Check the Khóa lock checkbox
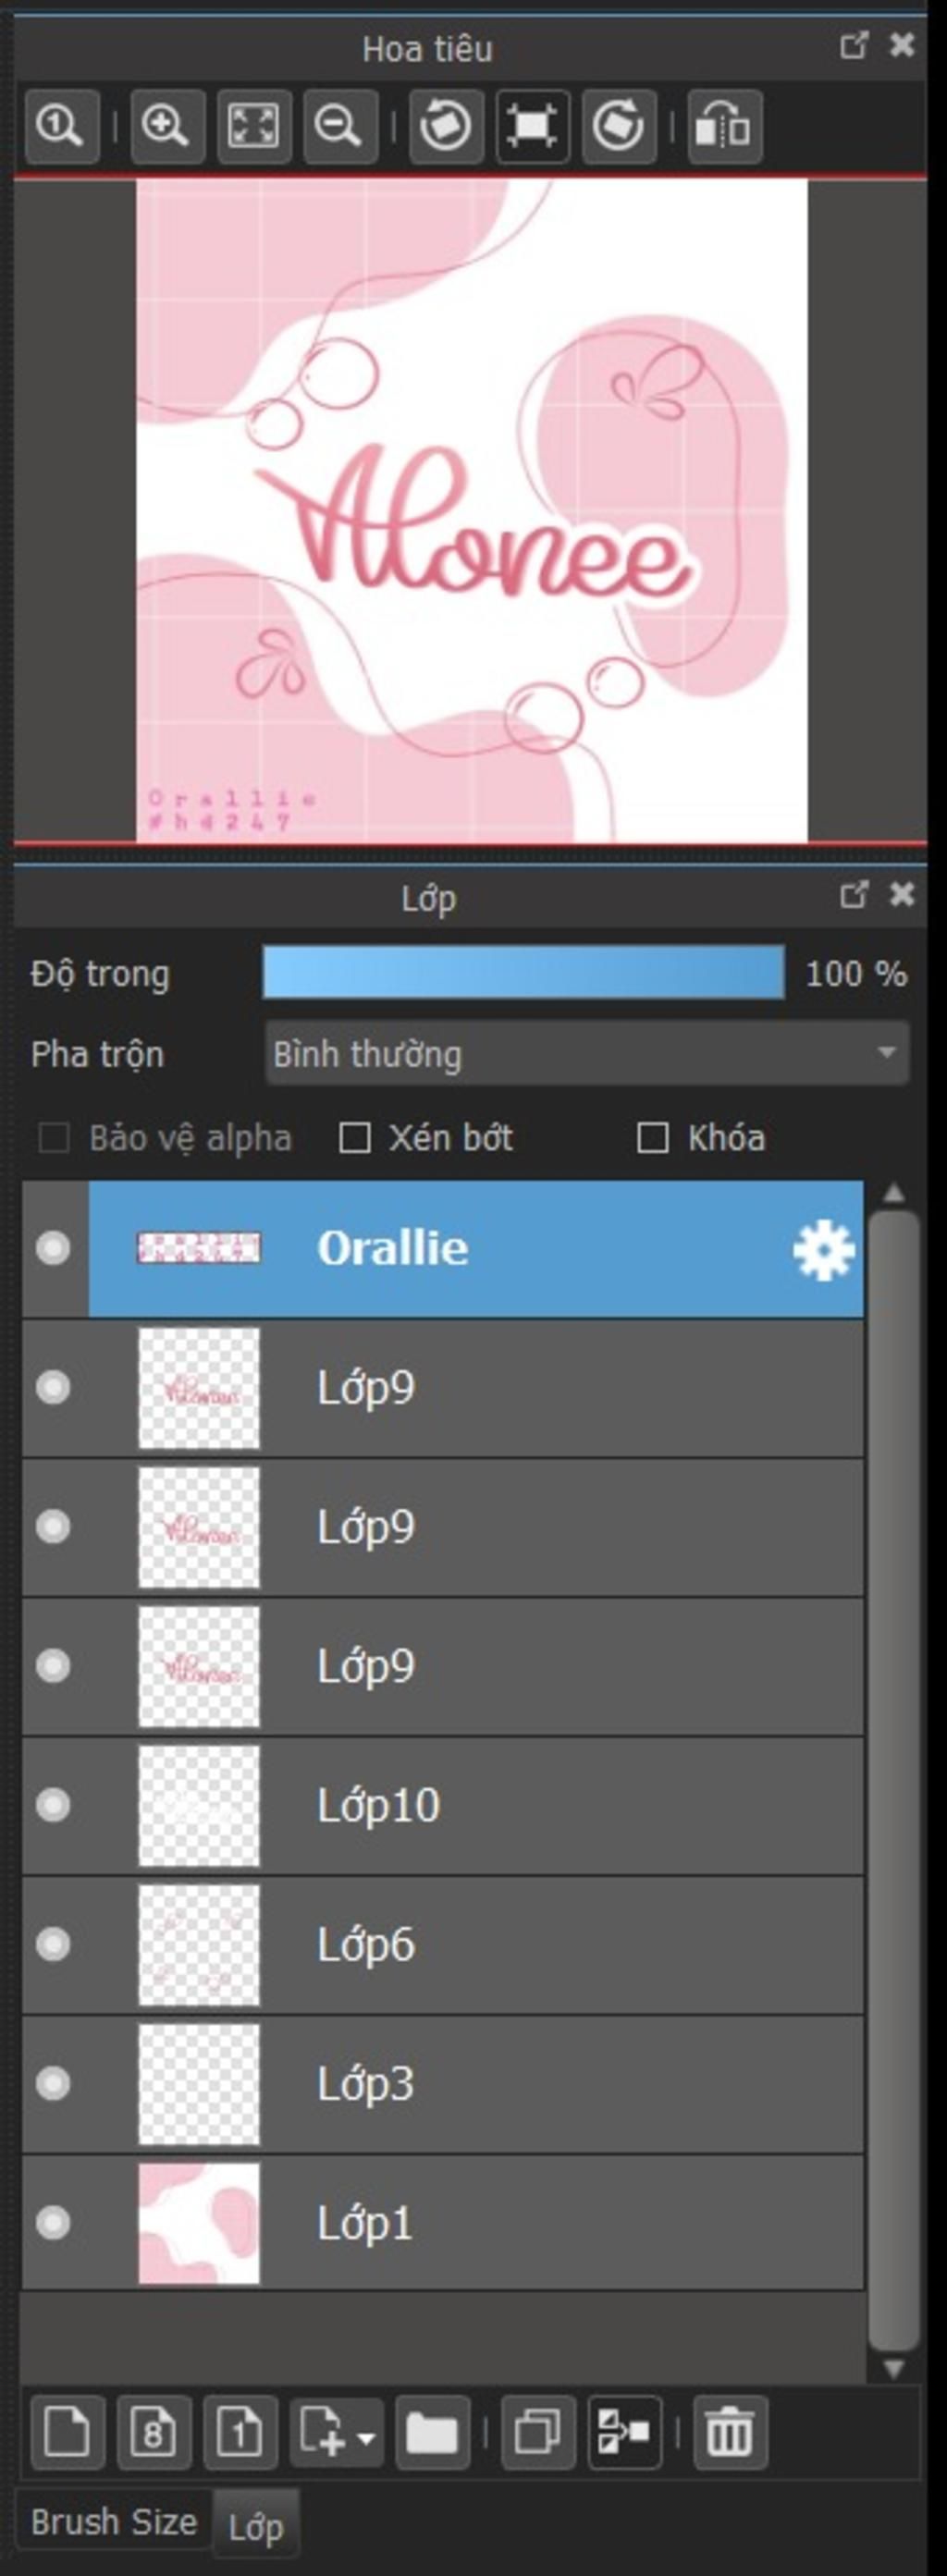 [x=653, y=1138]
